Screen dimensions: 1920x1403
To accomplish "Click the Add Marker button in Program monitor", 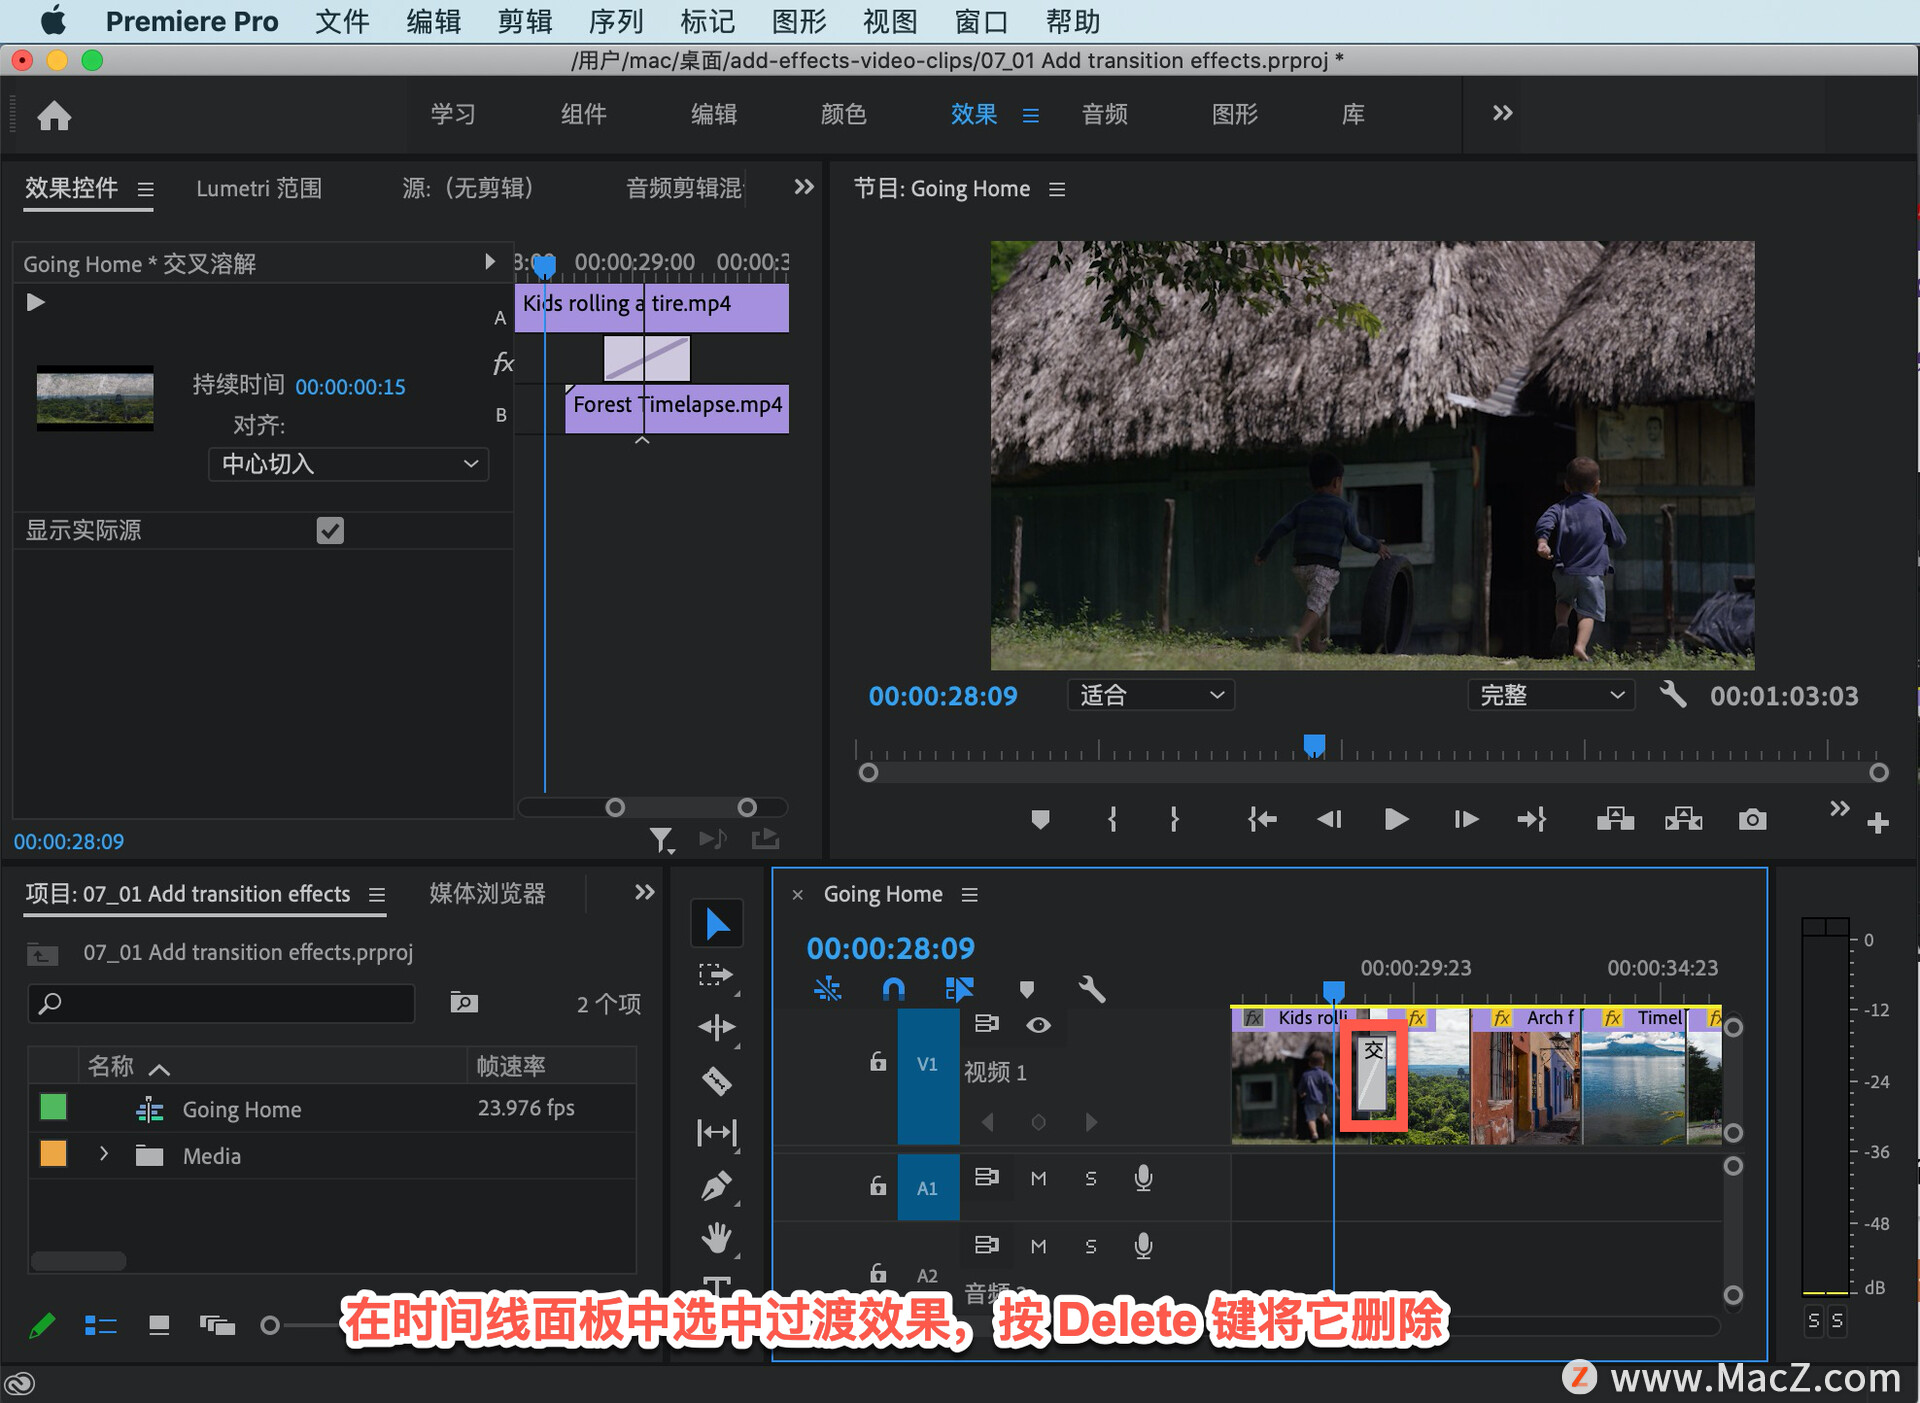I will click(x=1040, y=820).
